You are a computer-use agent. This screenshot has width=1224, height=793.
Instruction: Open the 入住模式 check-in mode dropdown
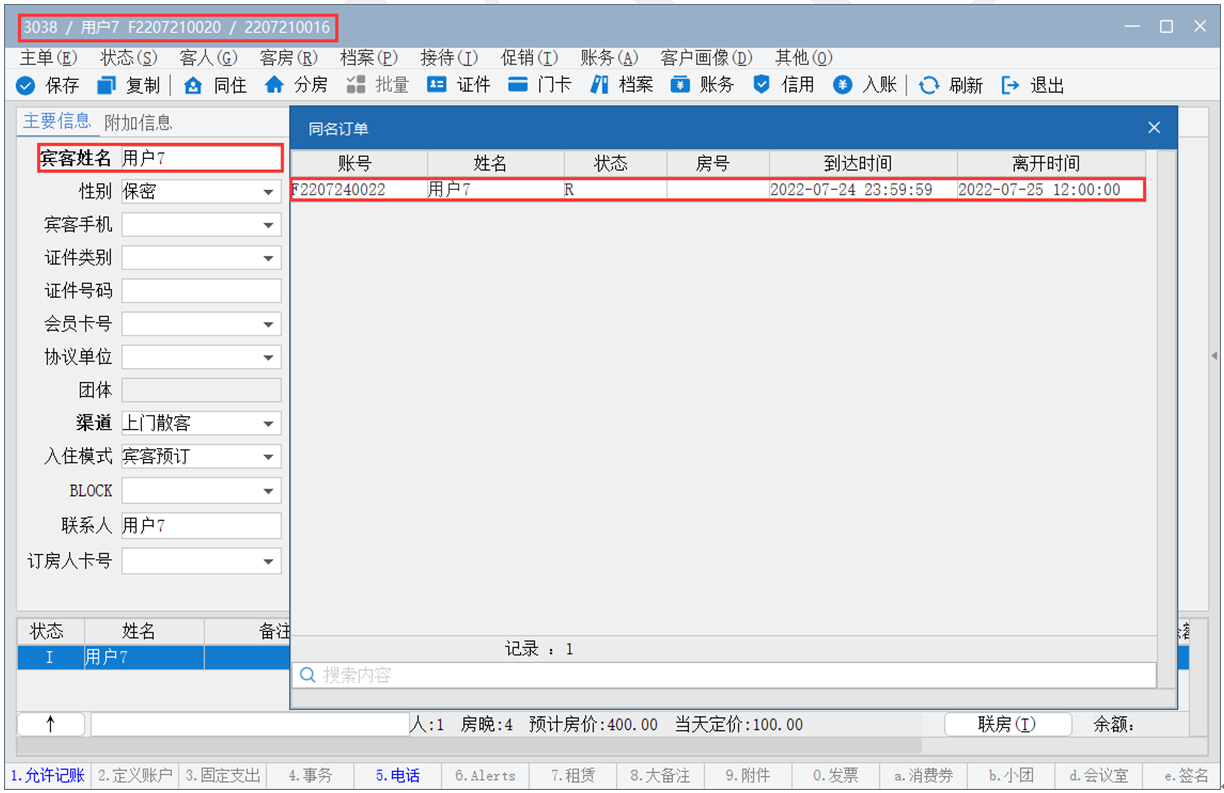[268, 457]
